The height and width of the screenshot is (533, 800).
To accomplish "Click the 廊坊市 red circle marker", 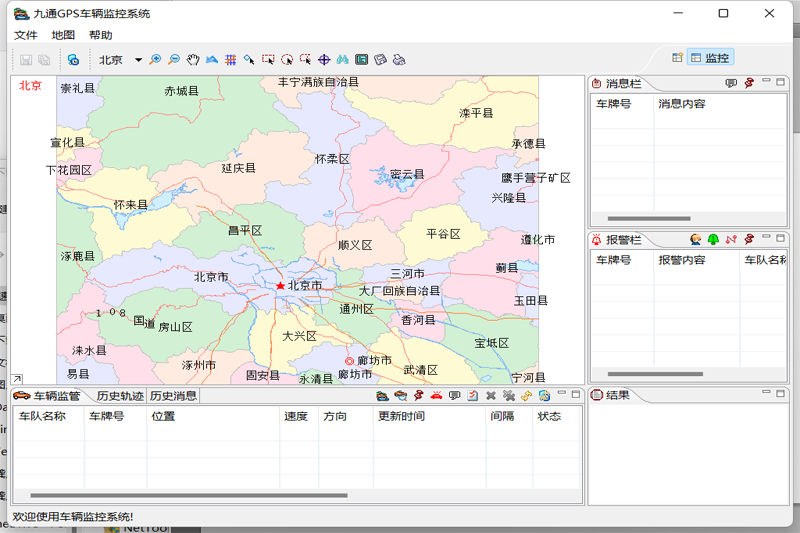I will click(x=349, y=361).
